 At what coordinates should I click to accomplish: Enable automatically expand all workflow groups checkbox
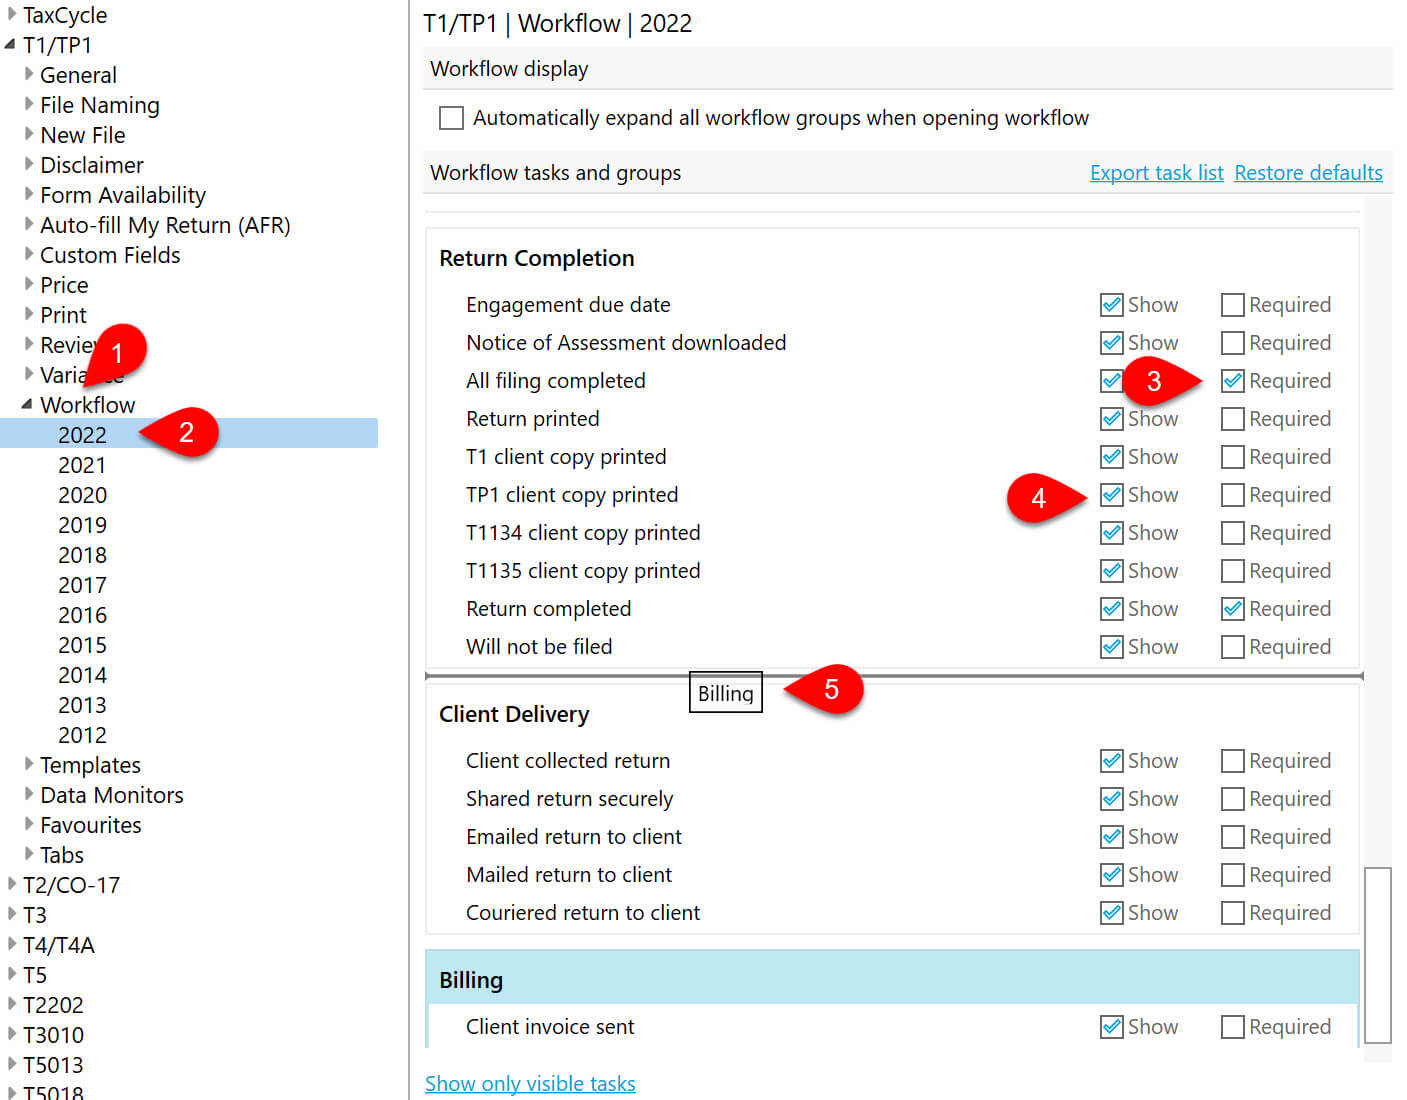click(x=452, y=118)
